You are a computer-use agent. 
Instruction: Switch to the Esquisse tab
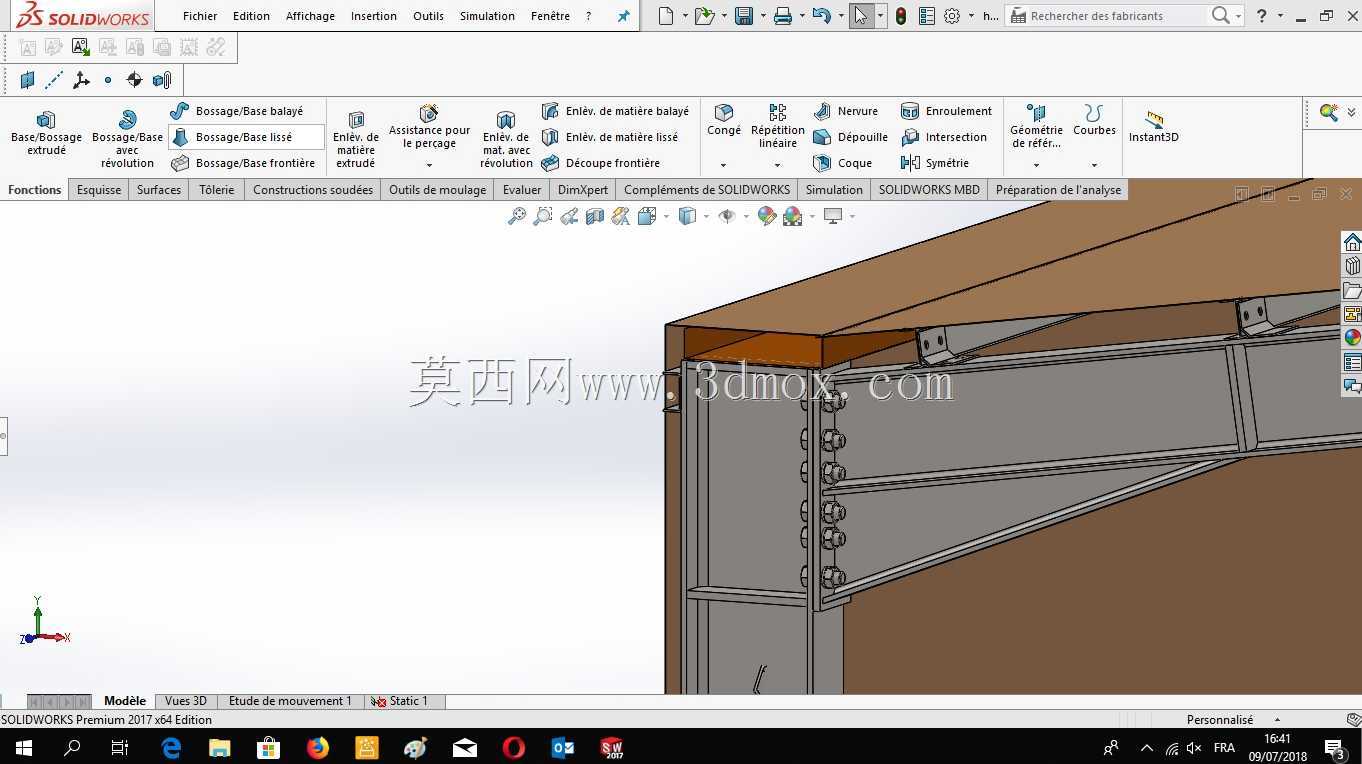pyautogui.click(x=99, y=190)
